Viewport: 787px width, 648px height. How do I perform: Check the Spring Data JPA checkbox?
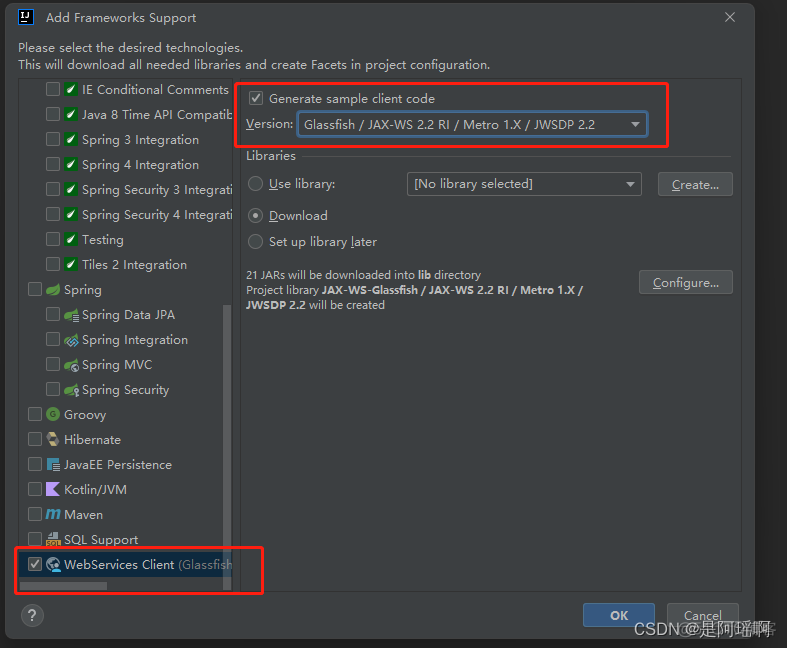tap(53, 314)
